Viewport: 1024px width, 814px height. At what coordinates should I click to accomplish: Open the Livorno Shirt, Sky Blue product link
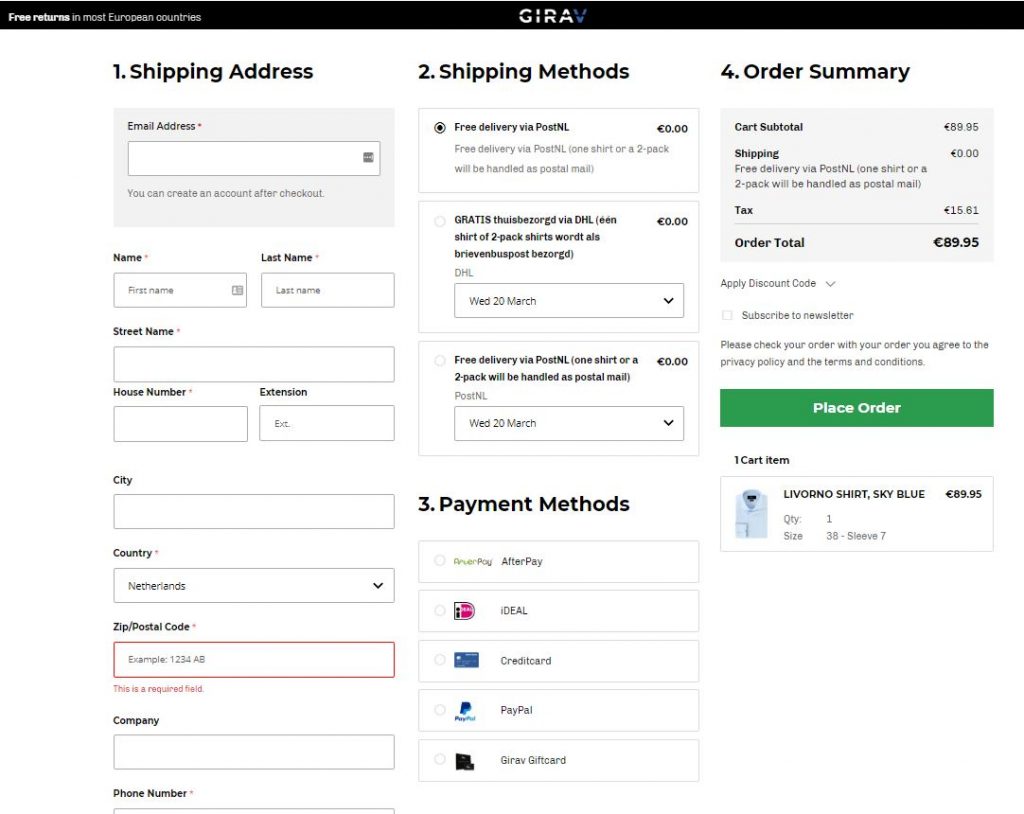(854, 494)
